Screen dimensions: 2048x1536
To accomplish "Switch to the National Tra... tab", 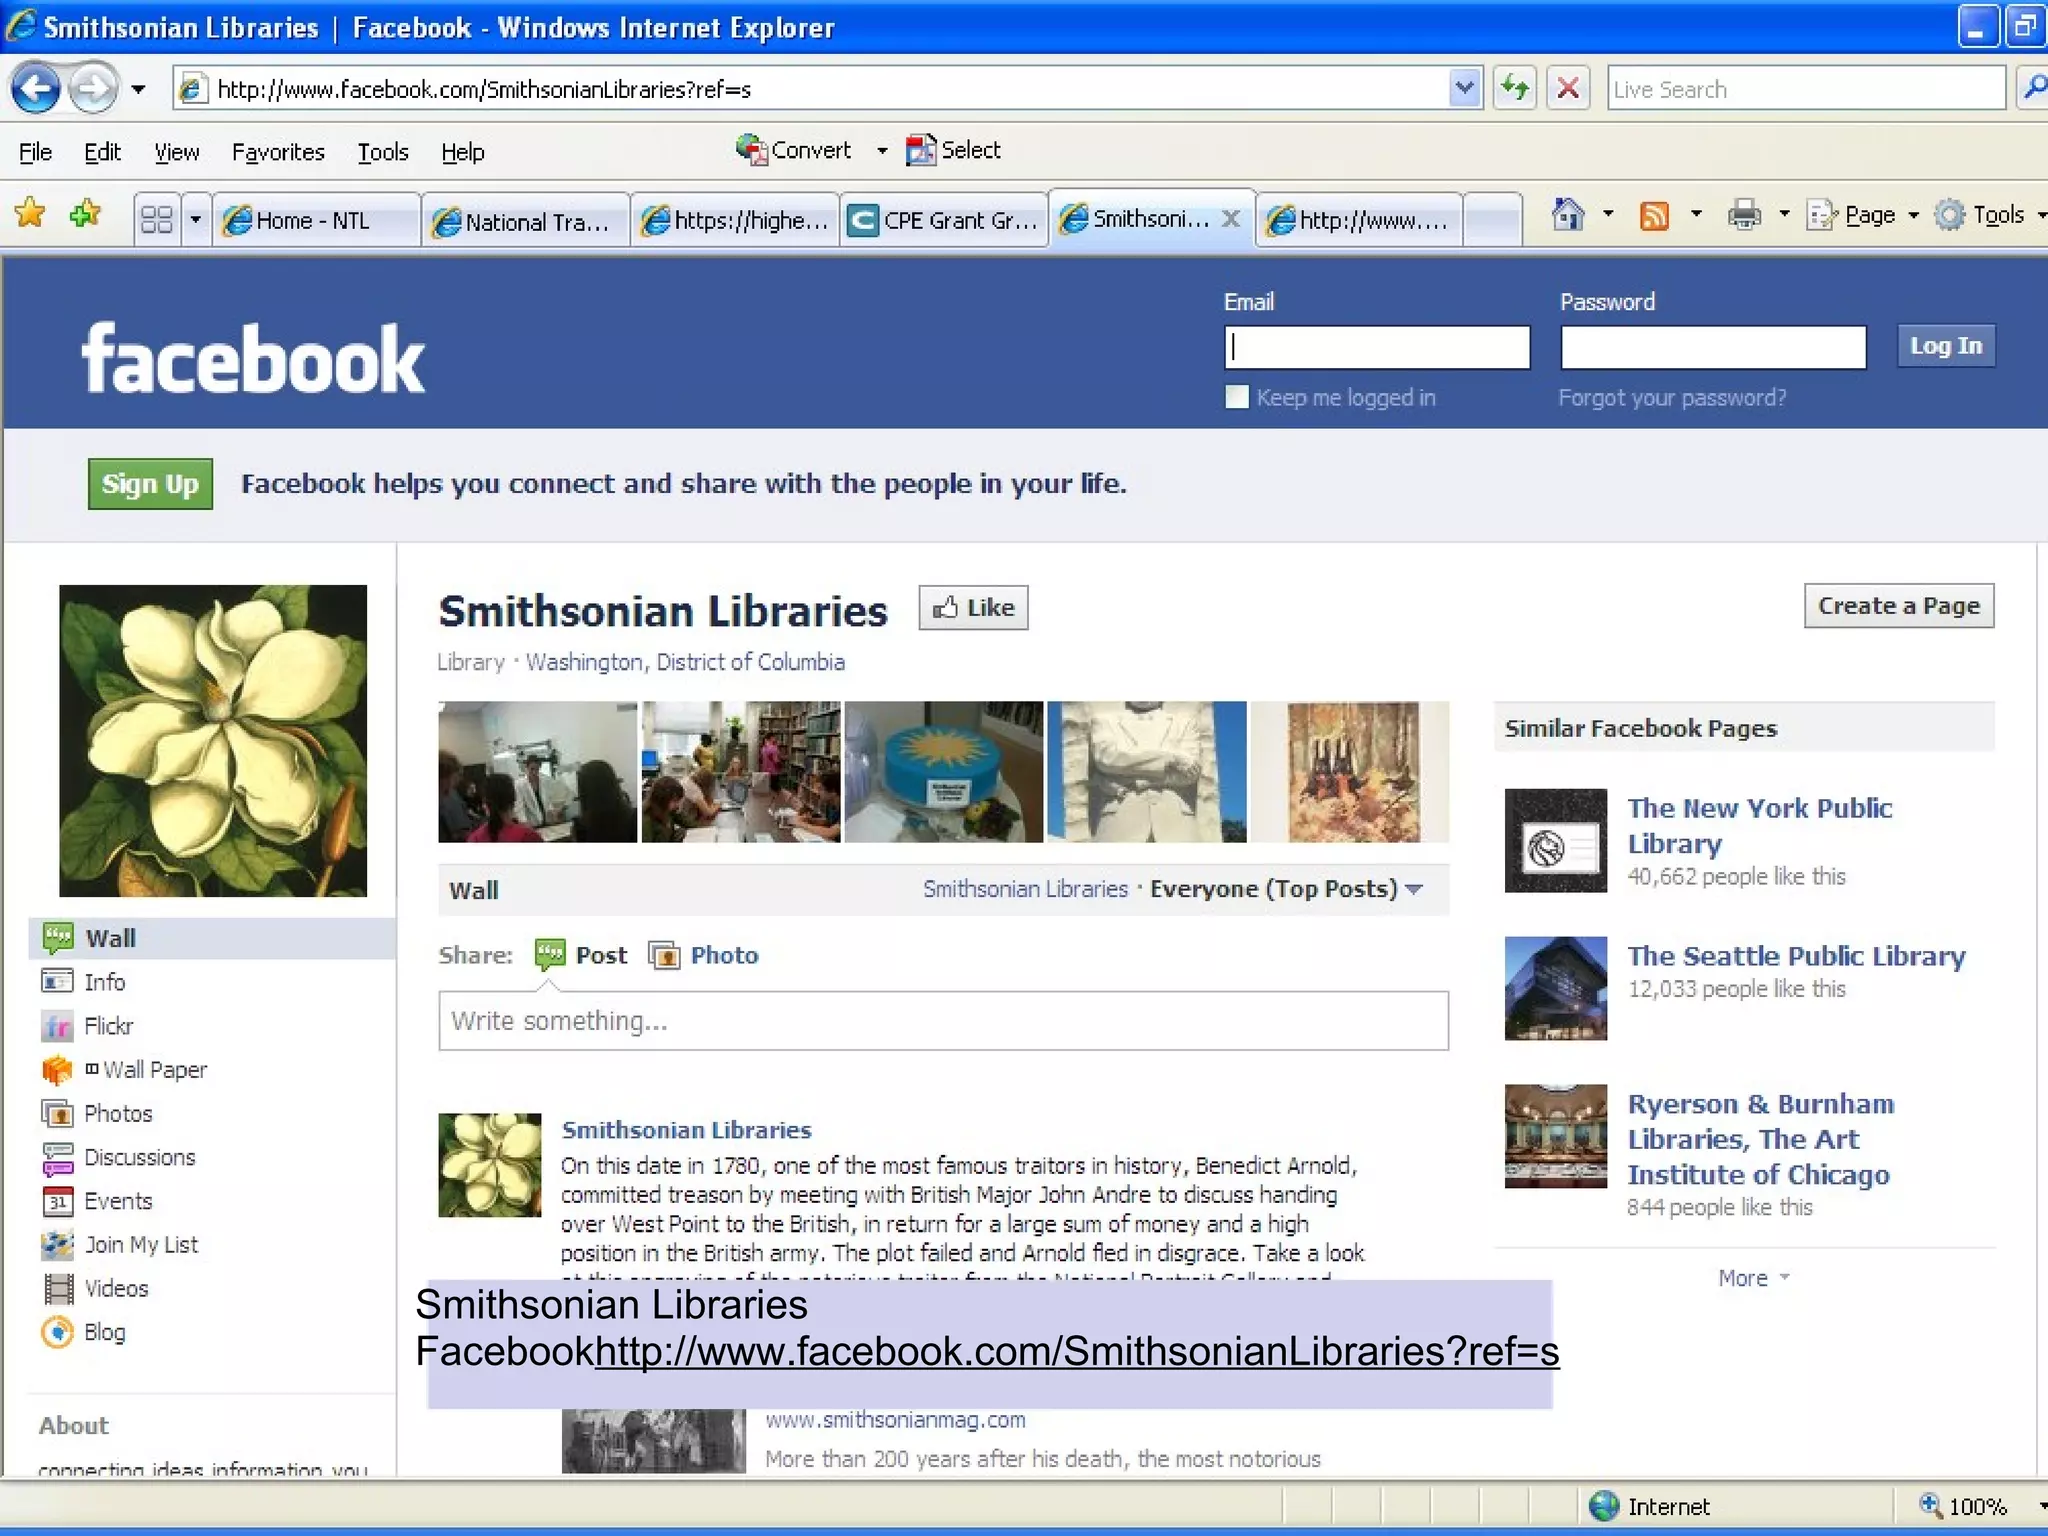I will [x=526, y=220].
